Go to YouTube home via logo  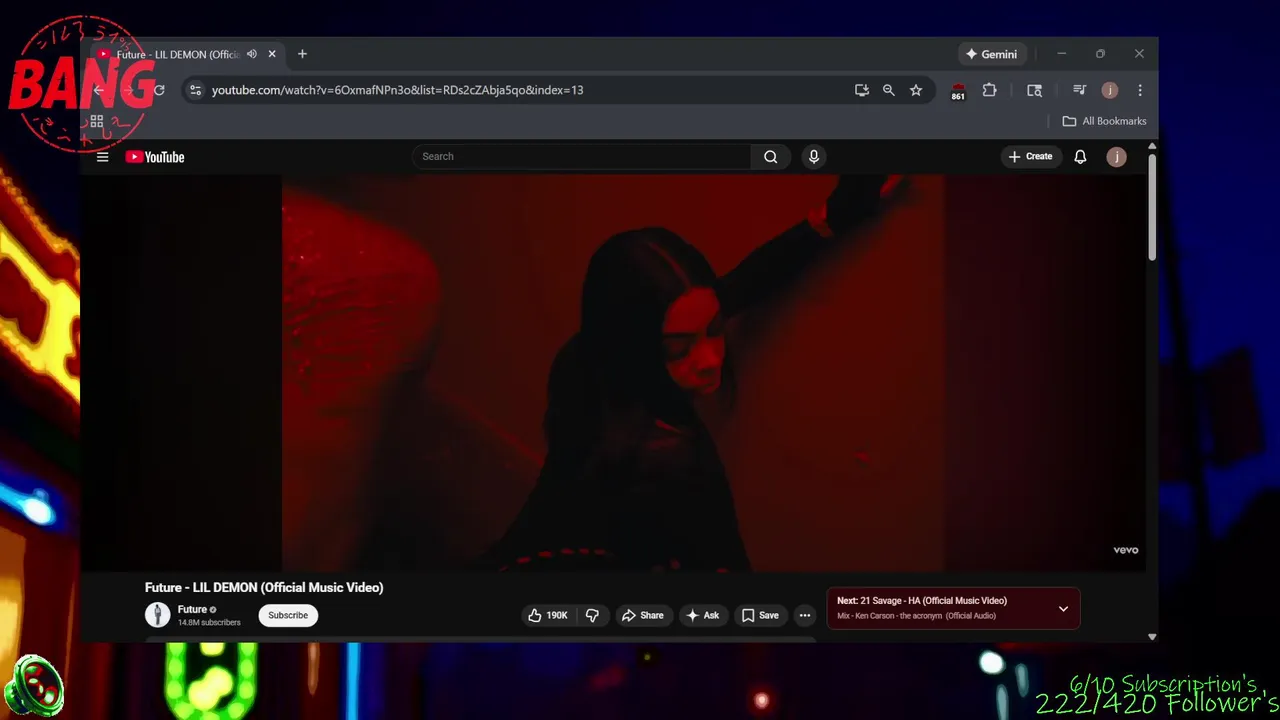(x=155, y=157)
